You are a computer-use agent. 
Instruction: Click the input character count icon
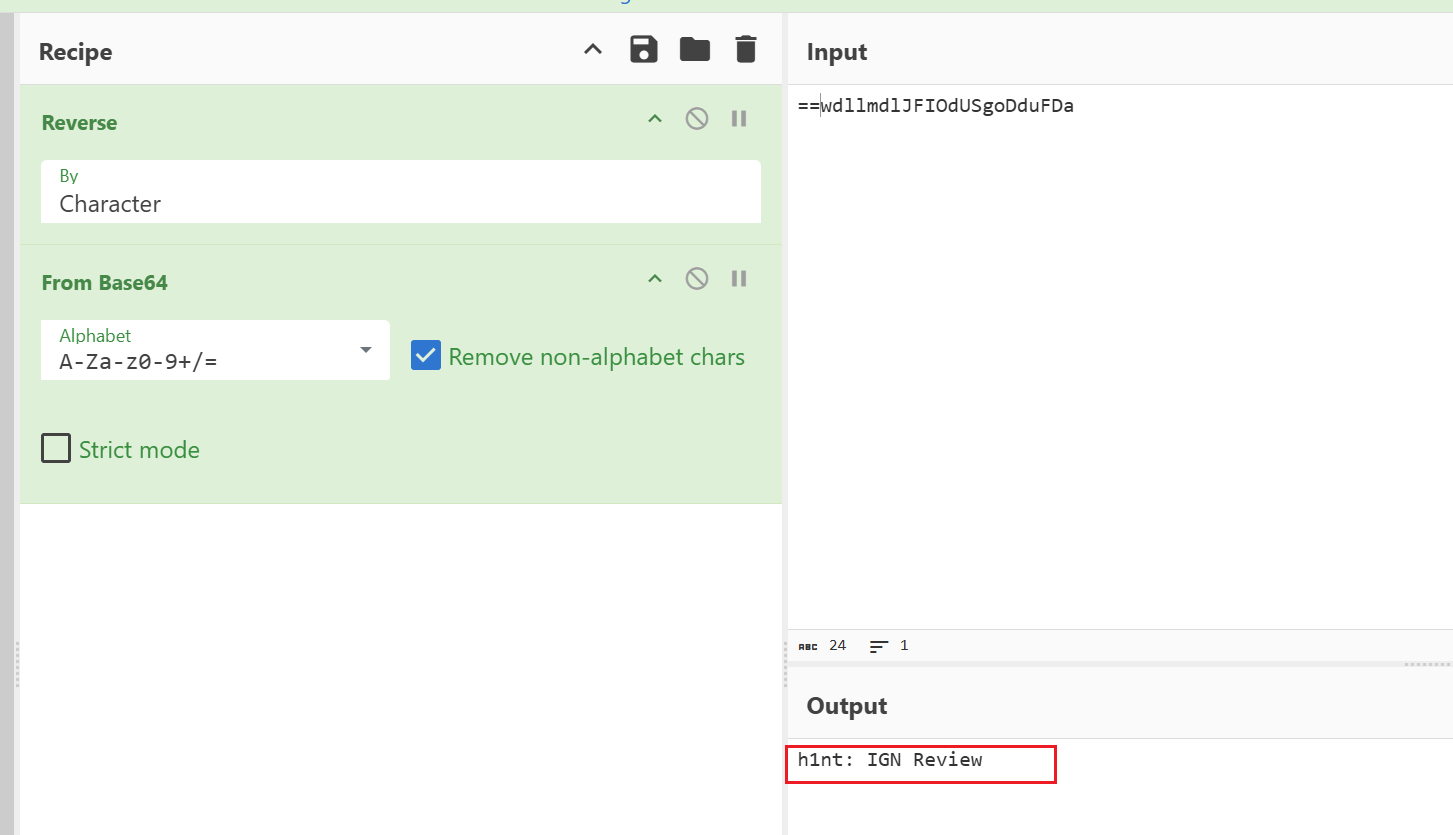[x=808, y=646]
